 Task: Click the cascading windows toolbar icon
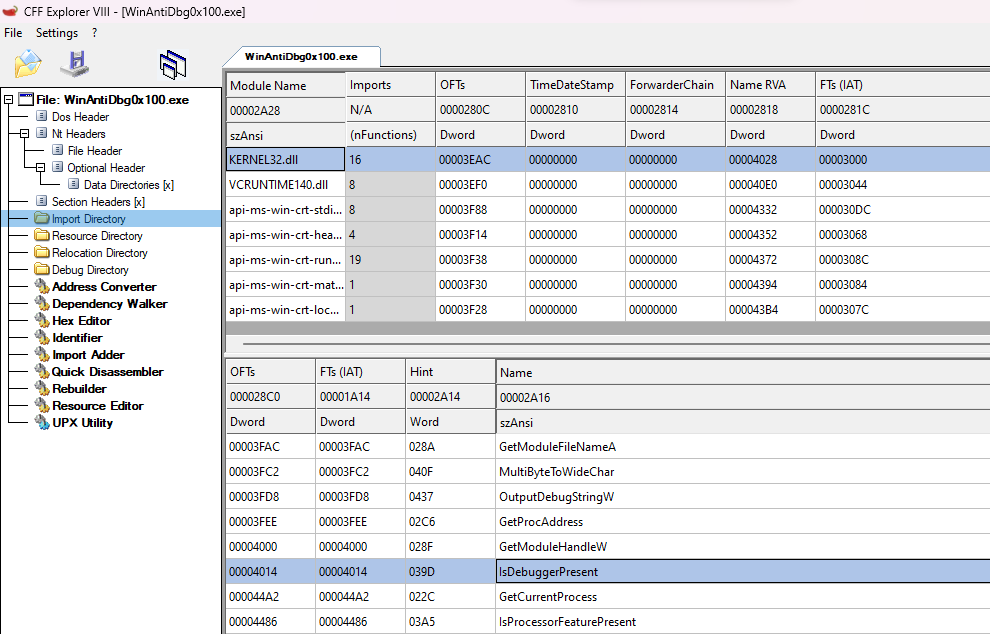(x=173, y=65)
